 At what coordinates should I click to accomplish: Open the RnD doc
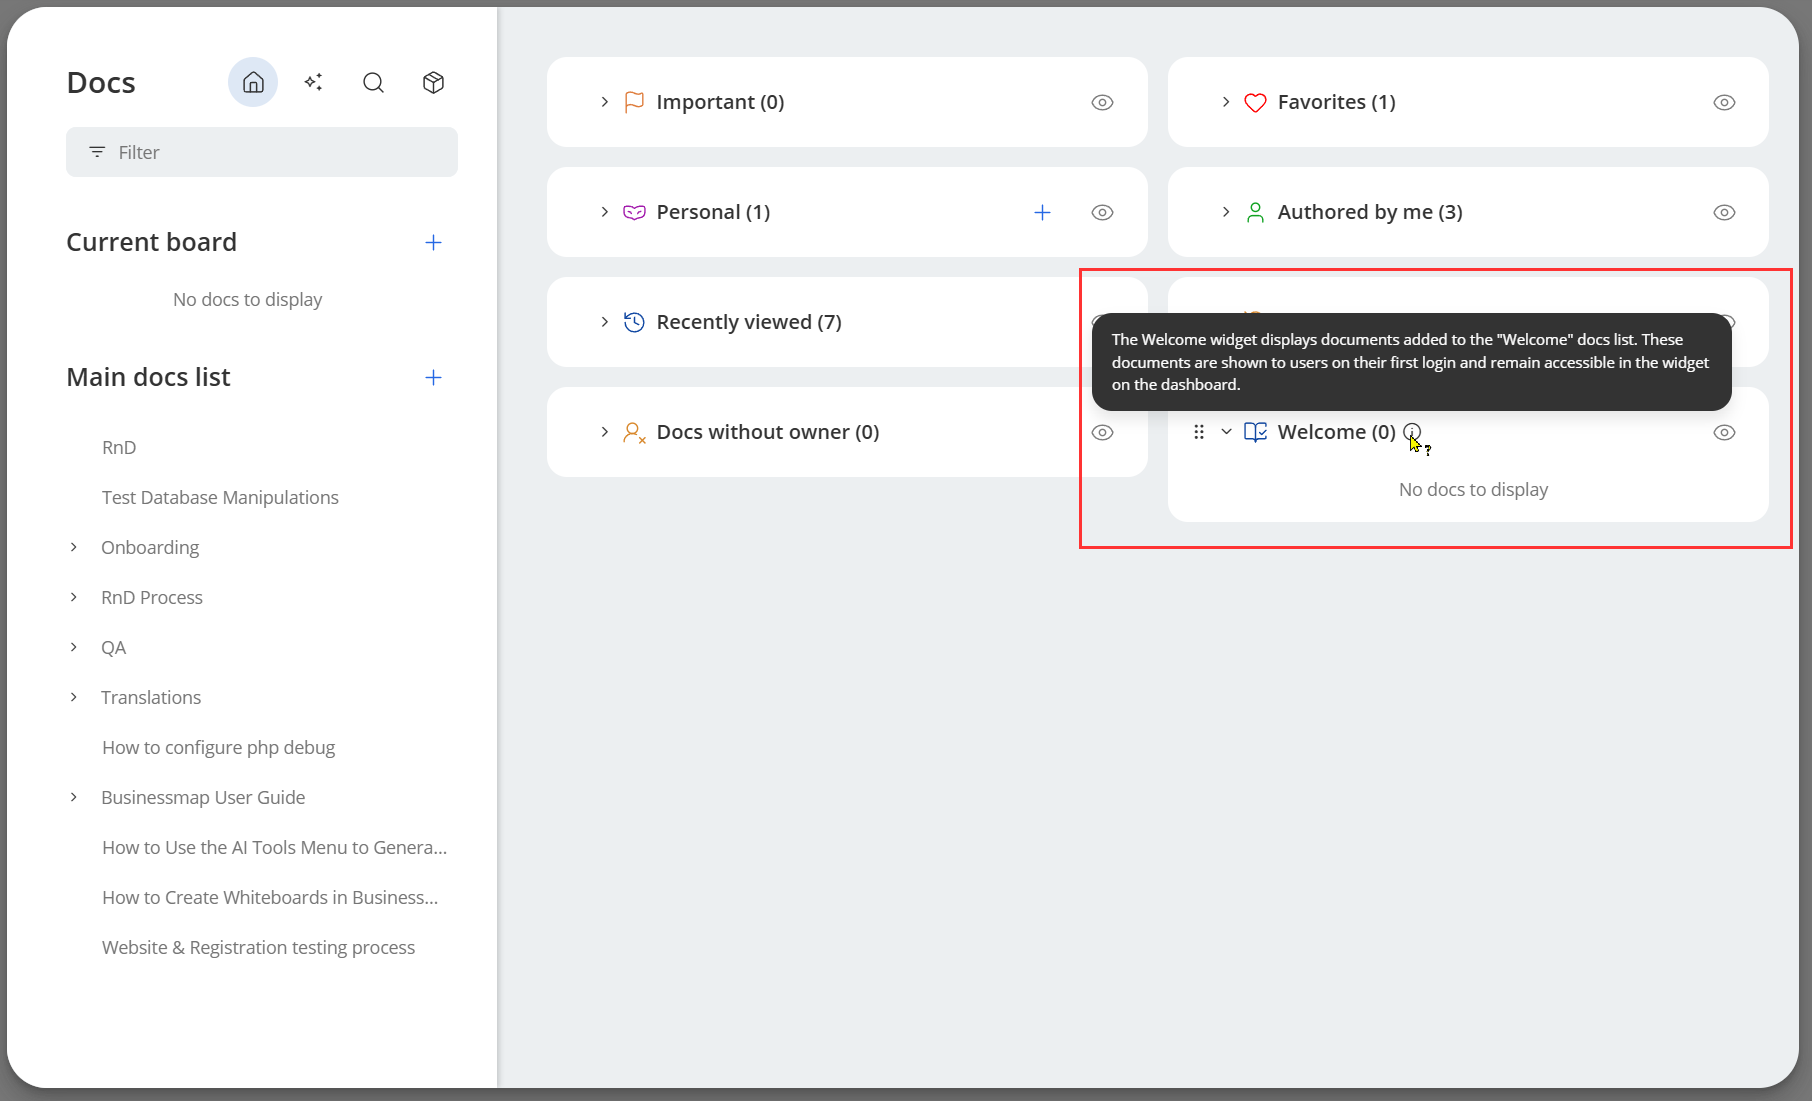point(119,447)
